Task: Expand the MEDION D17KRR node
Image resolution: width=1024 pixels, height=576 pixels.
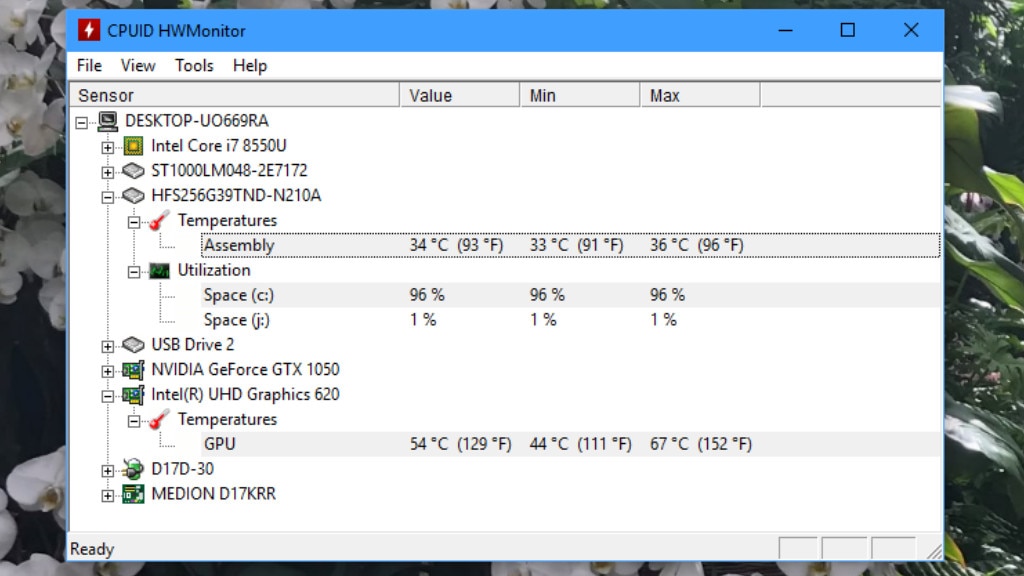Action: (108, 495)
